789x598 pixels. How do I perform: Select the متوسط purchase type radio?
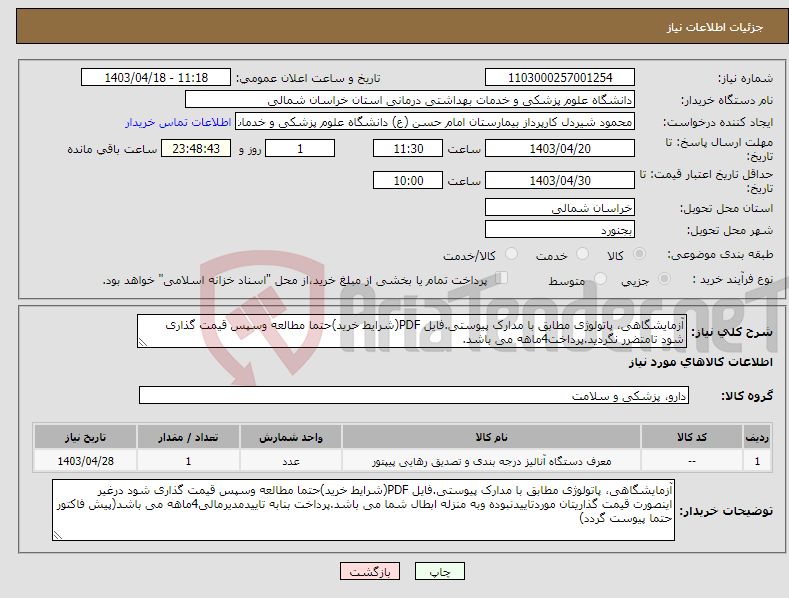600,278
